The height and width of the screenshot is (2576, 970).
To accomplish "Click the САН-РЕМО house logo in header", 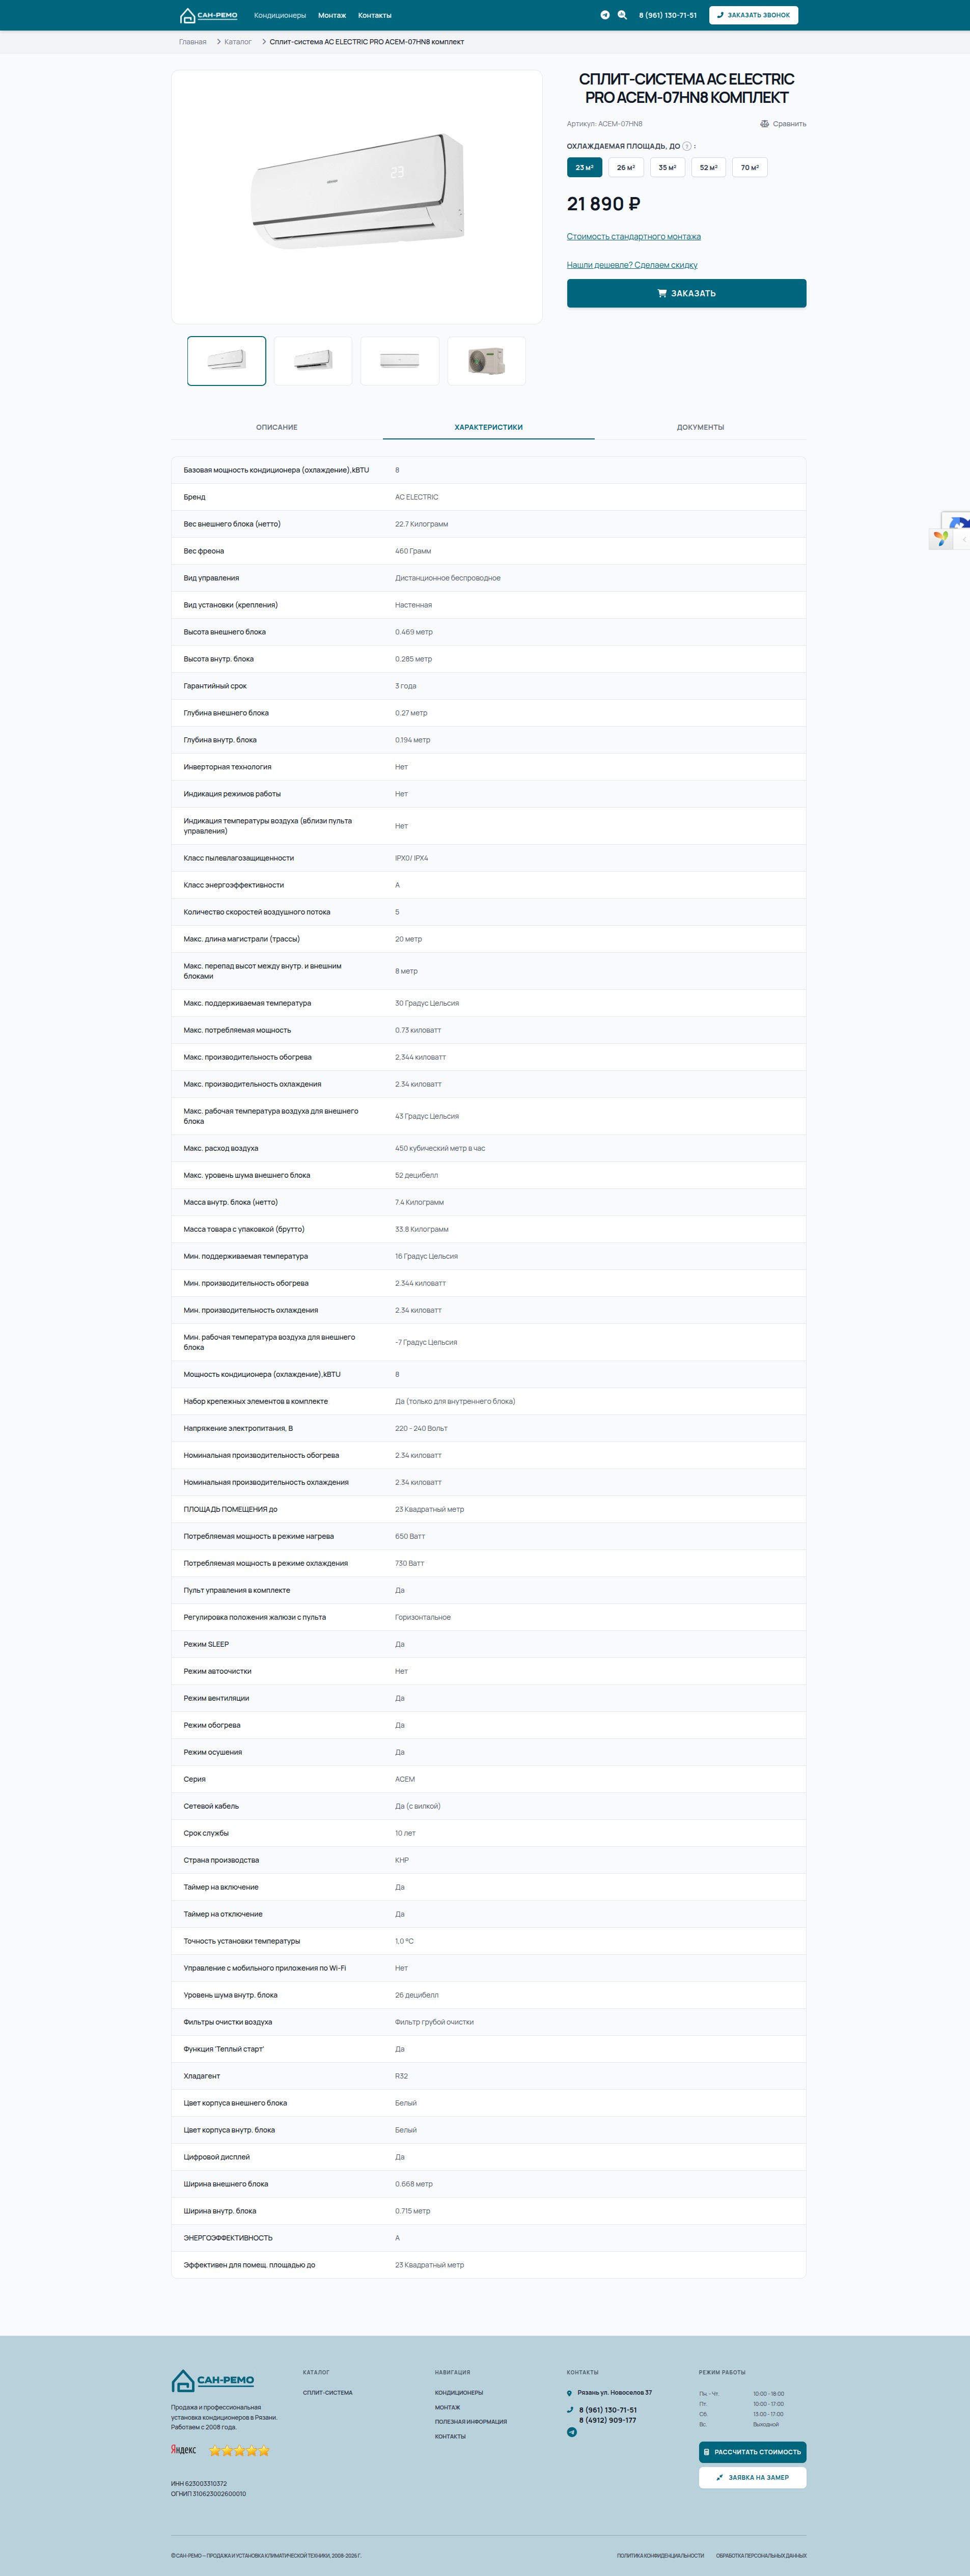I will click(208, 15).
